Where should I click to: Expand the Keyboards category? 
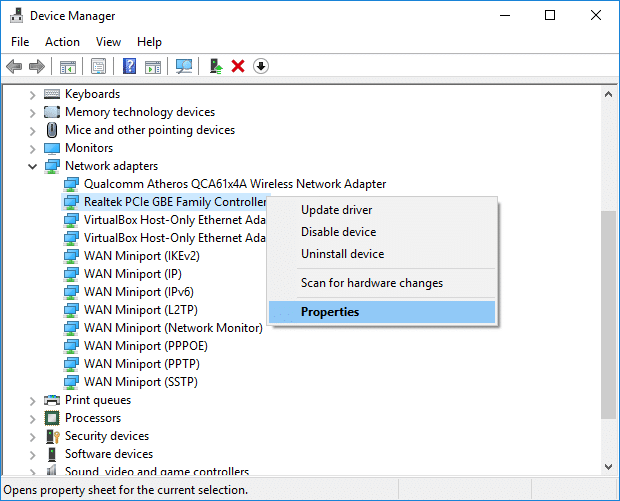pyautogui.click(x=32, y=94)
